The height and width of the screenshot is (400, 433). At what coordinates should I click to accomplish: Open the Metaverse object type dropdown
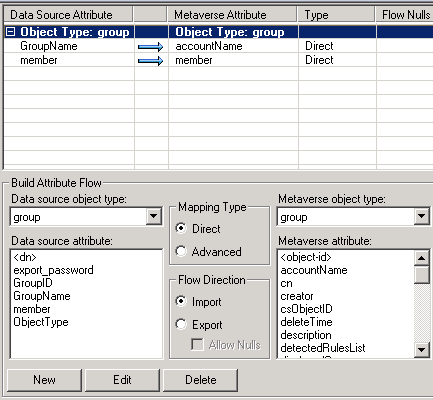[421, 216]
